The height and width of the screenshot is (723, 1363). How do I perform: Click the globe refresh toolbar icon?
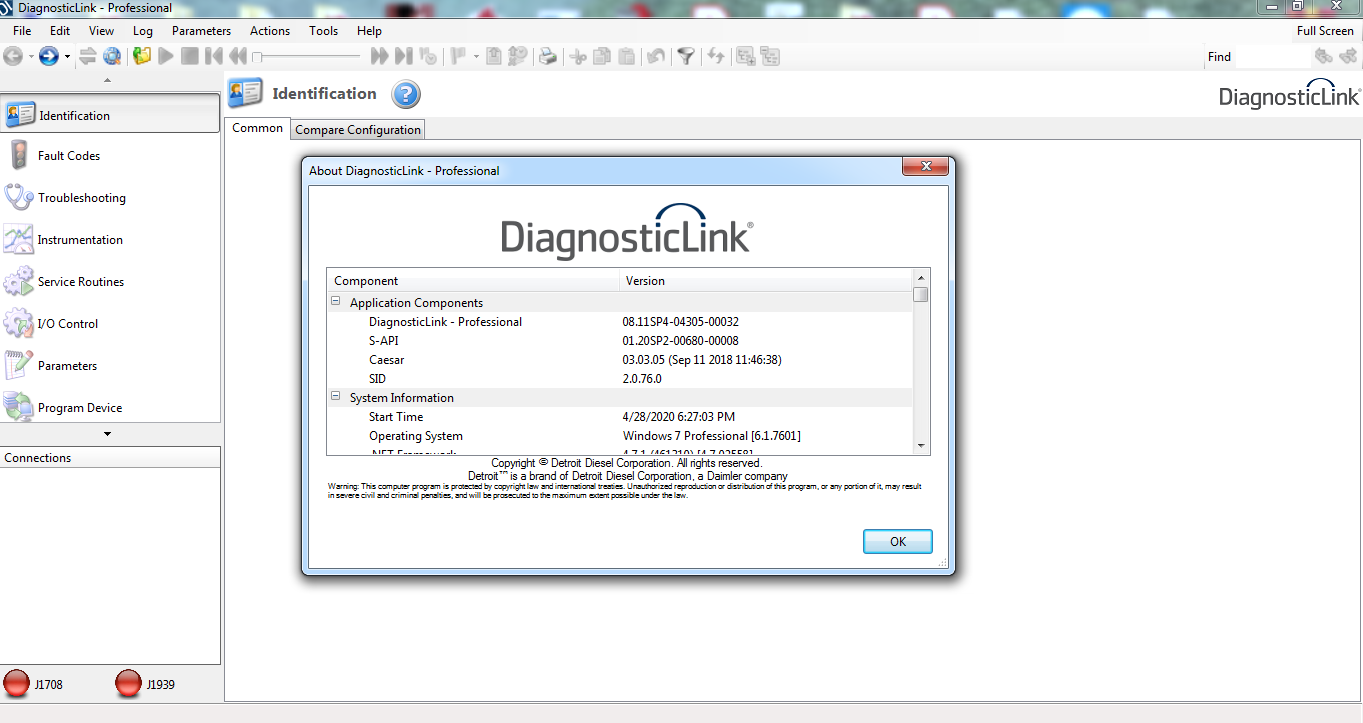112,57
